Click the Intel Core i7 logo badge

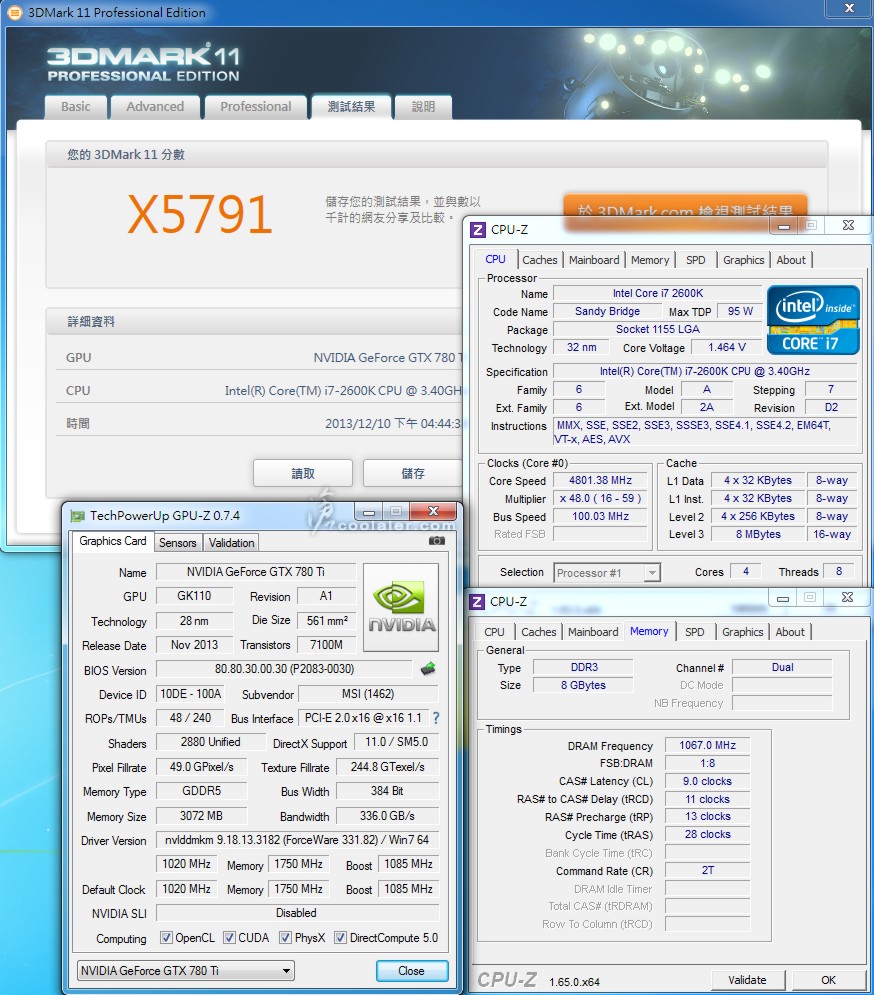click(x=813, y=320)
